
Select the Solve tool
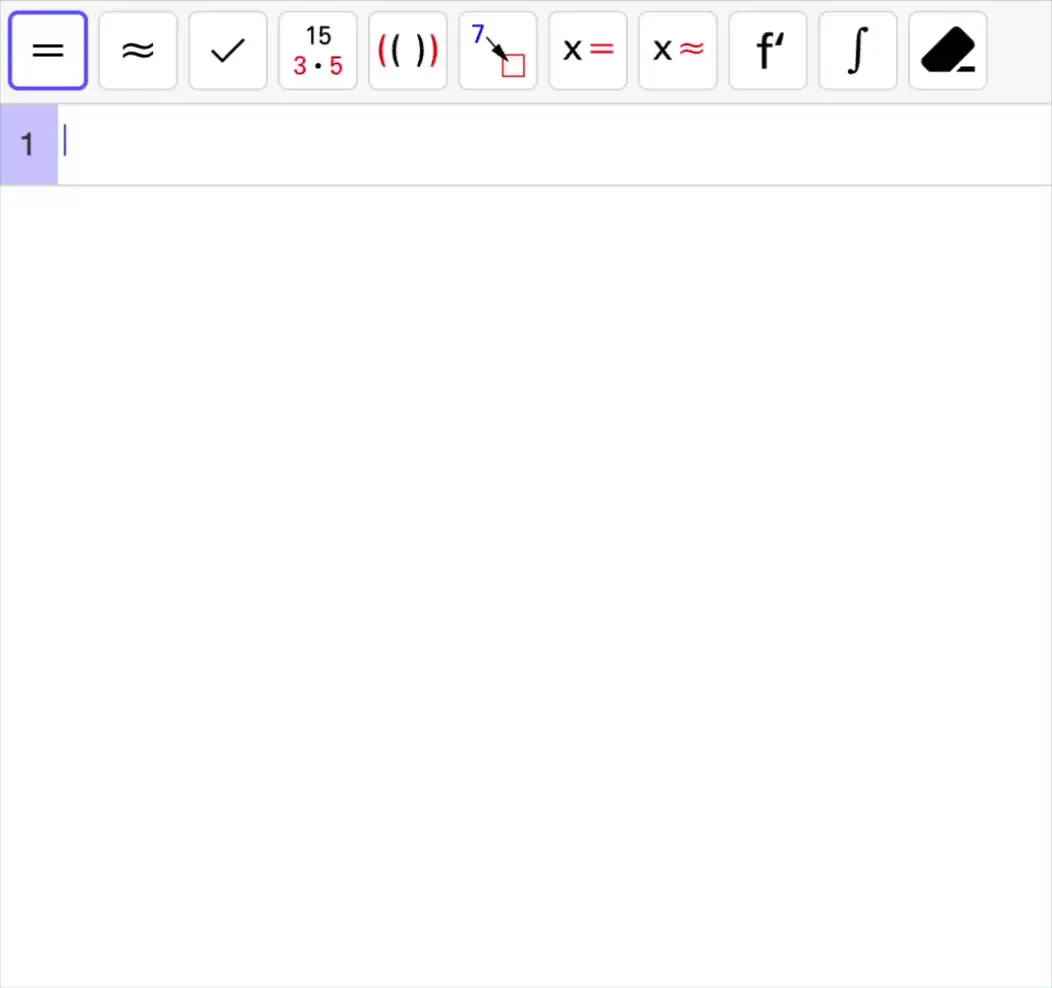[x=587, y=50]
